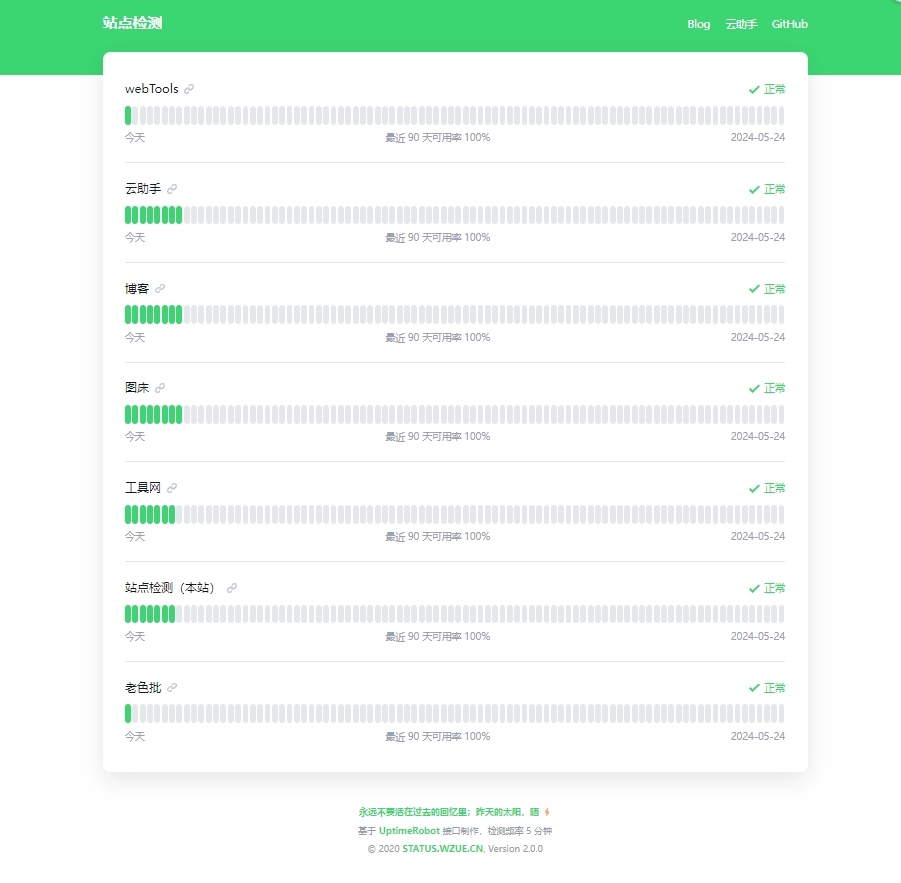Select today's green uptime bar for webTools
The image size is (901, 883).
pos(128,115)
